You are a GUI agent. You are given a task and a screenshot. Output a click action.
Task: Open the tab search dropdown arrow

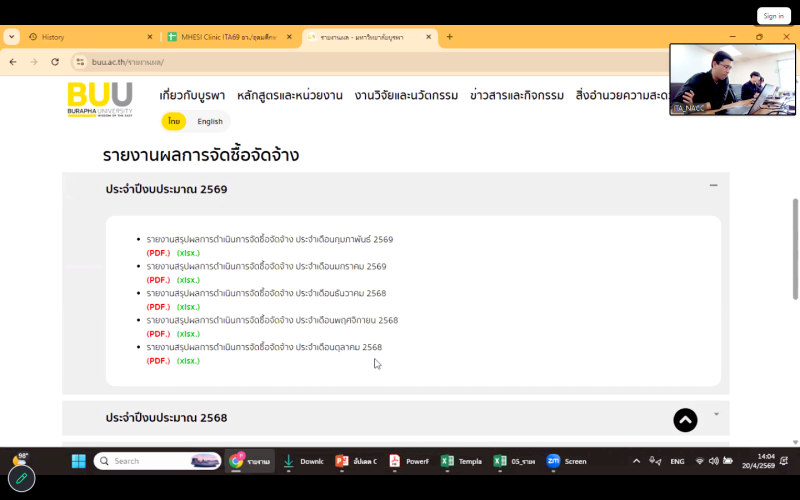point(12,37)
